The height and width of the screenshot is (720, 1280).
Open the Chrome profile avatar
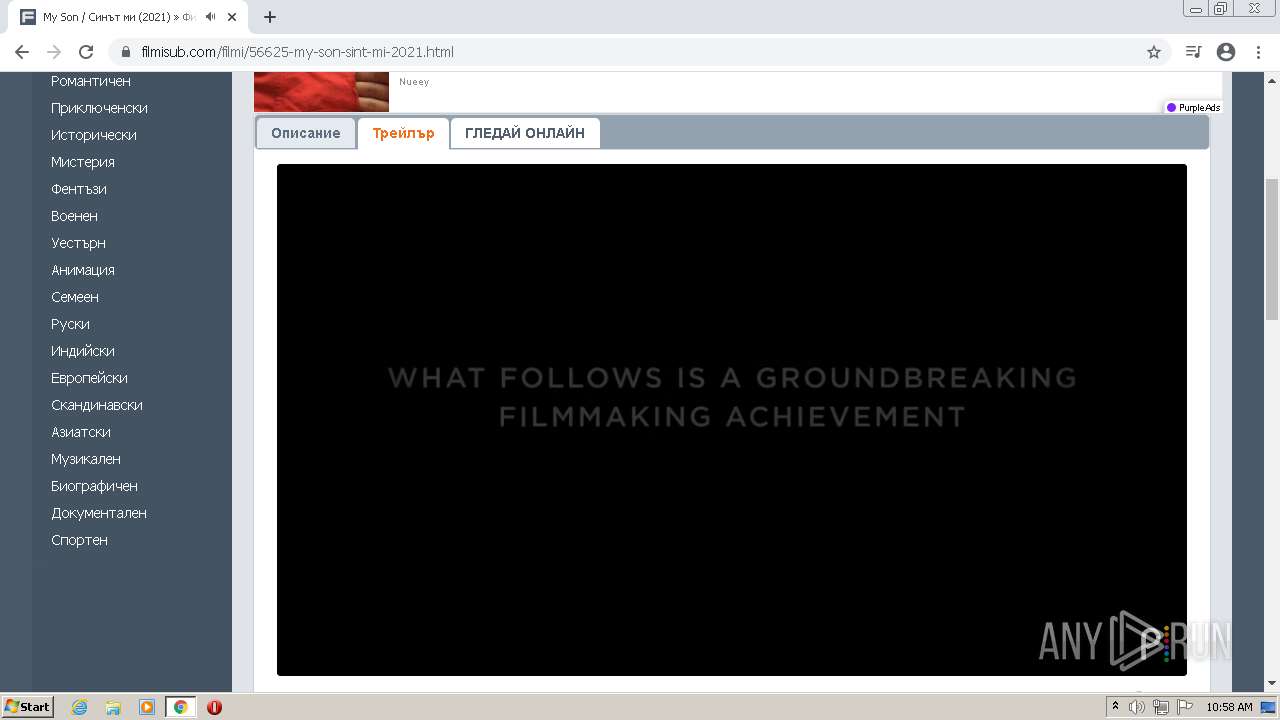click(1226, 52)
